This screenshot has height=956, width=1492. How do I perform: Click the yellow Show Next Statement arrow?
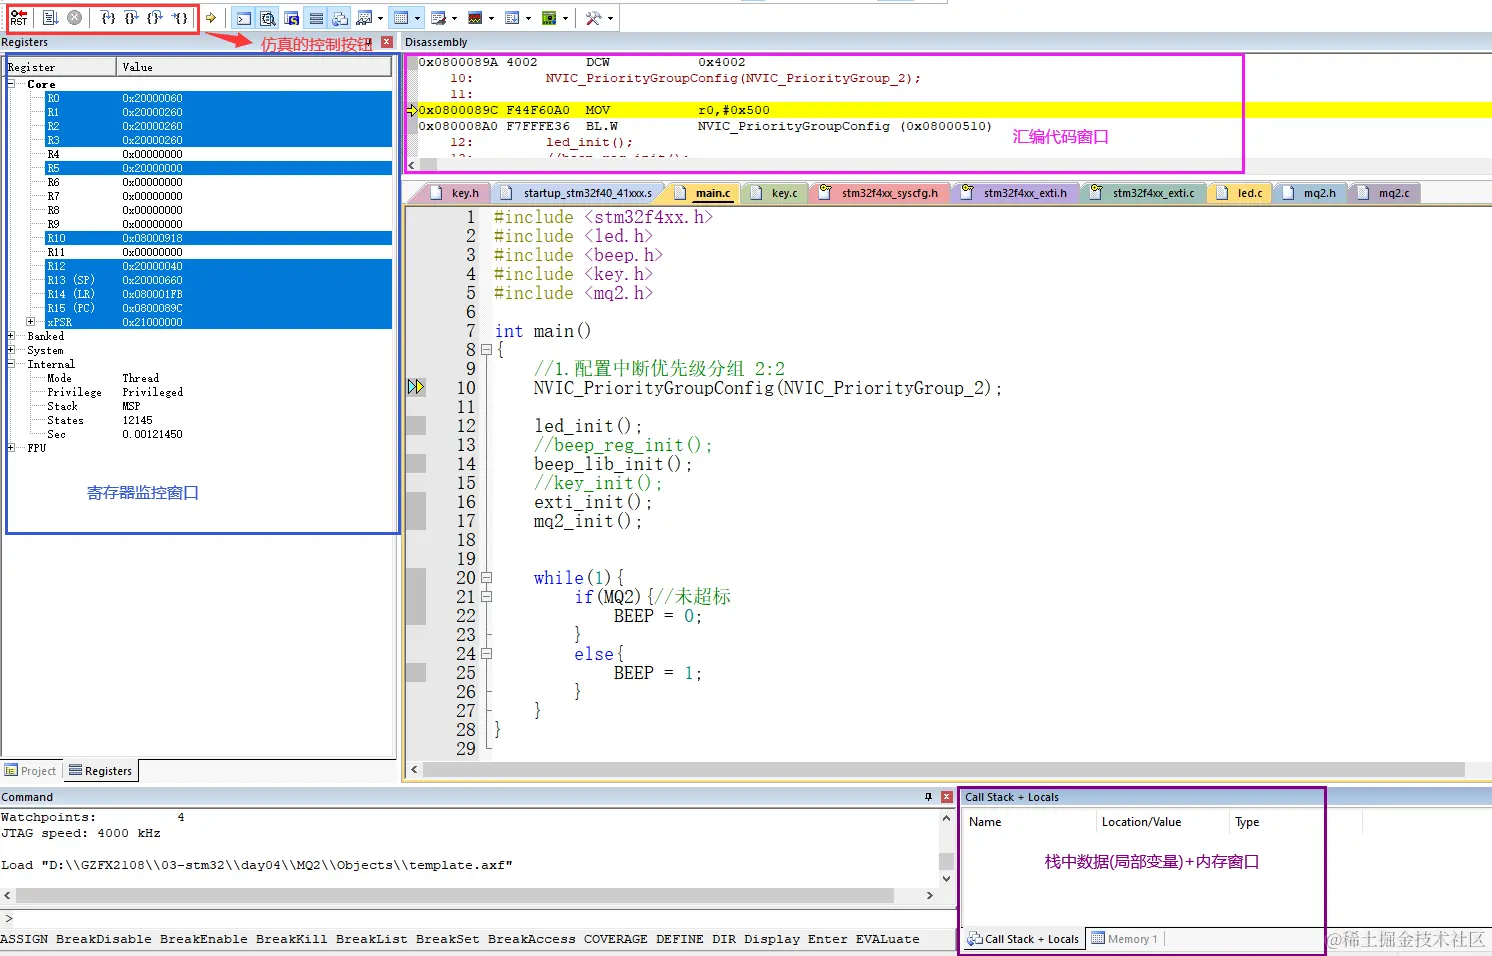pyautogui.click(x=211, y=18)
